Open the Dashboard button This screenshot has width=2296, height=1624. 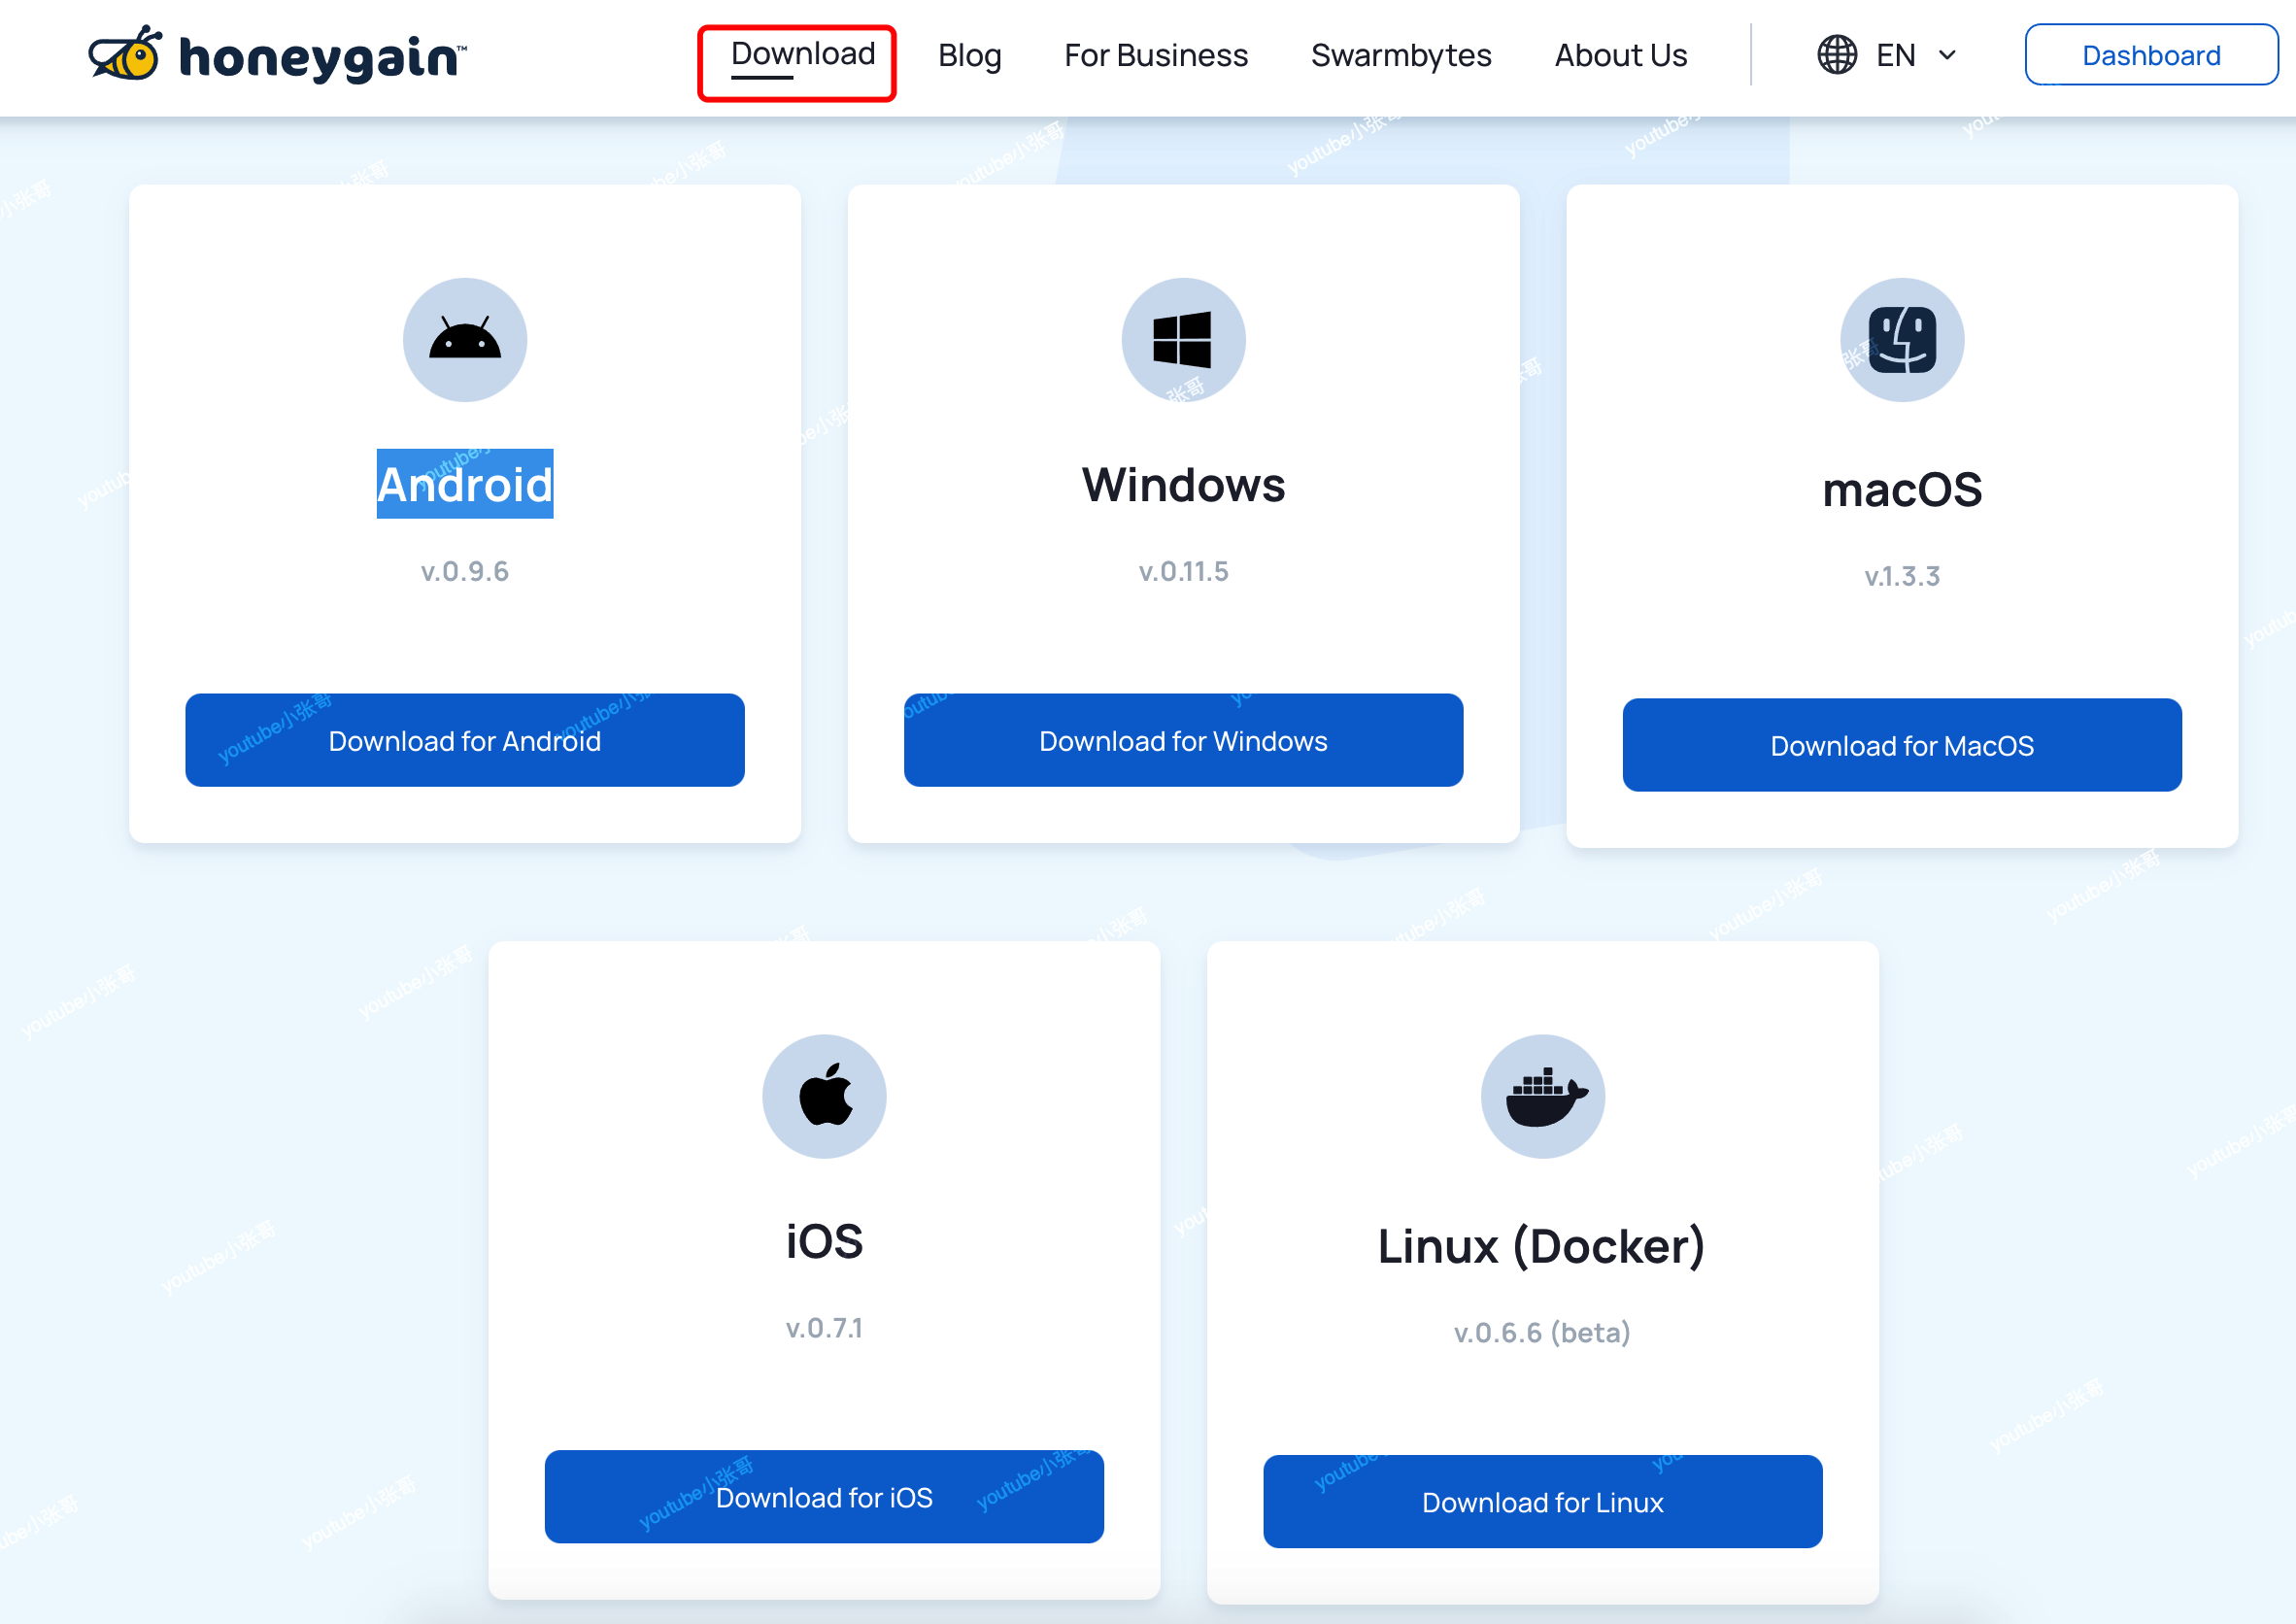(x=2151, y=55)
